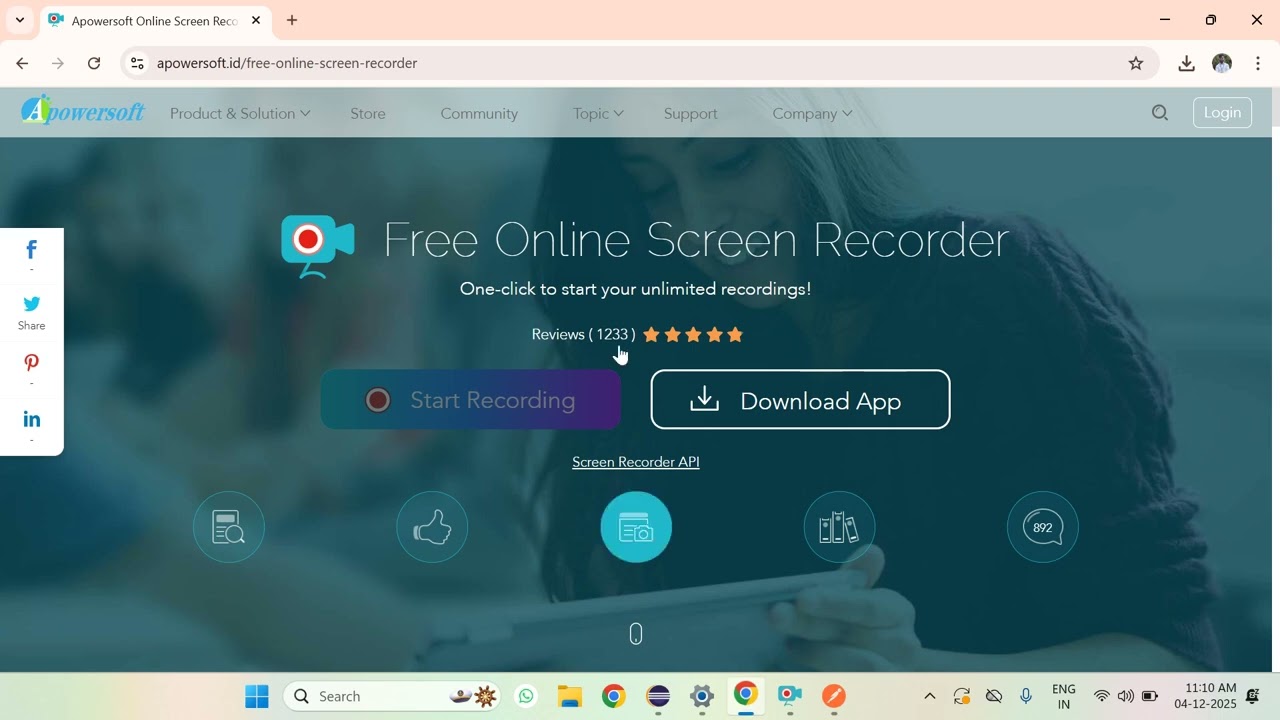Open the notification bell in the tray
Image resolution: width=1280 pixels, height=720 pixels.
[1252, 696]
